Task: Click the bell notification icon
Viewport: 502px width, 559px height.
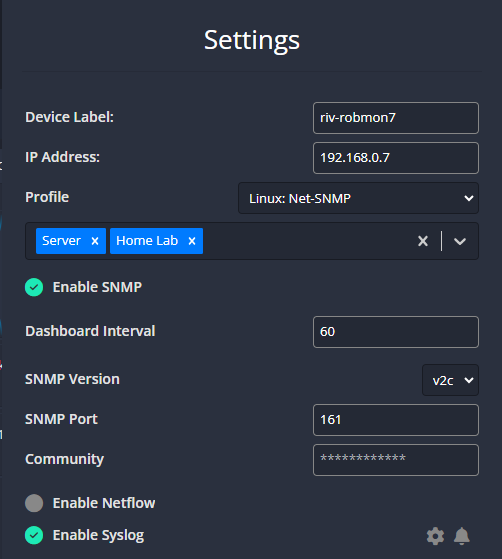Action: pos(462,536)
